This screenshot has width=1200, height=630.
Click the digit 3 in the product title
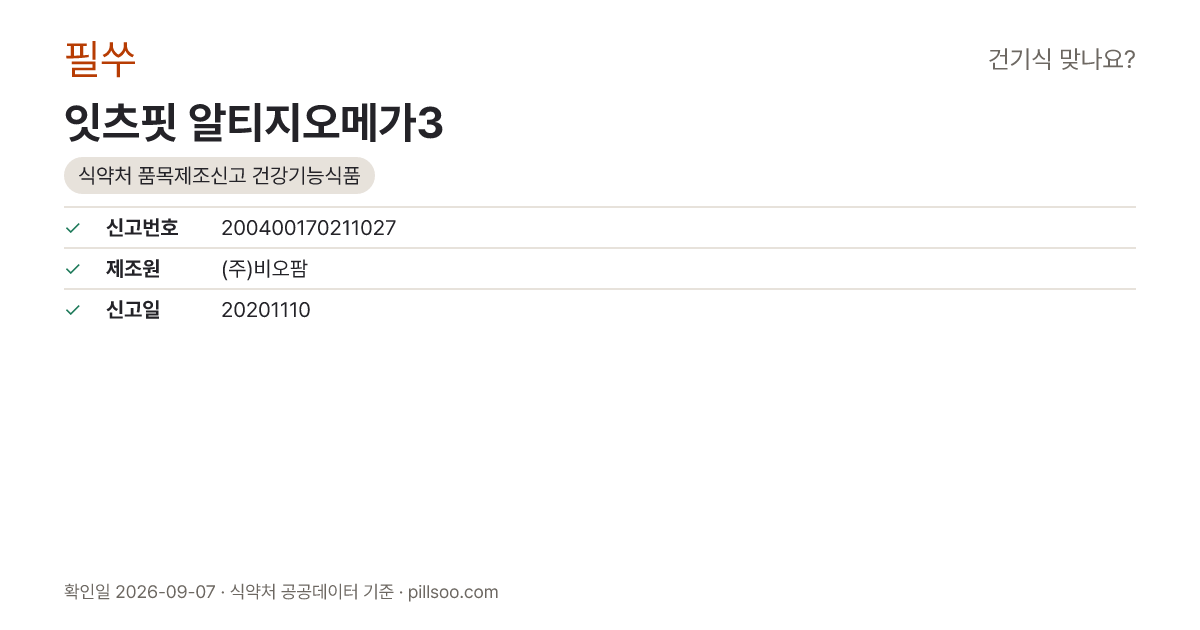[x=430, y=125]
